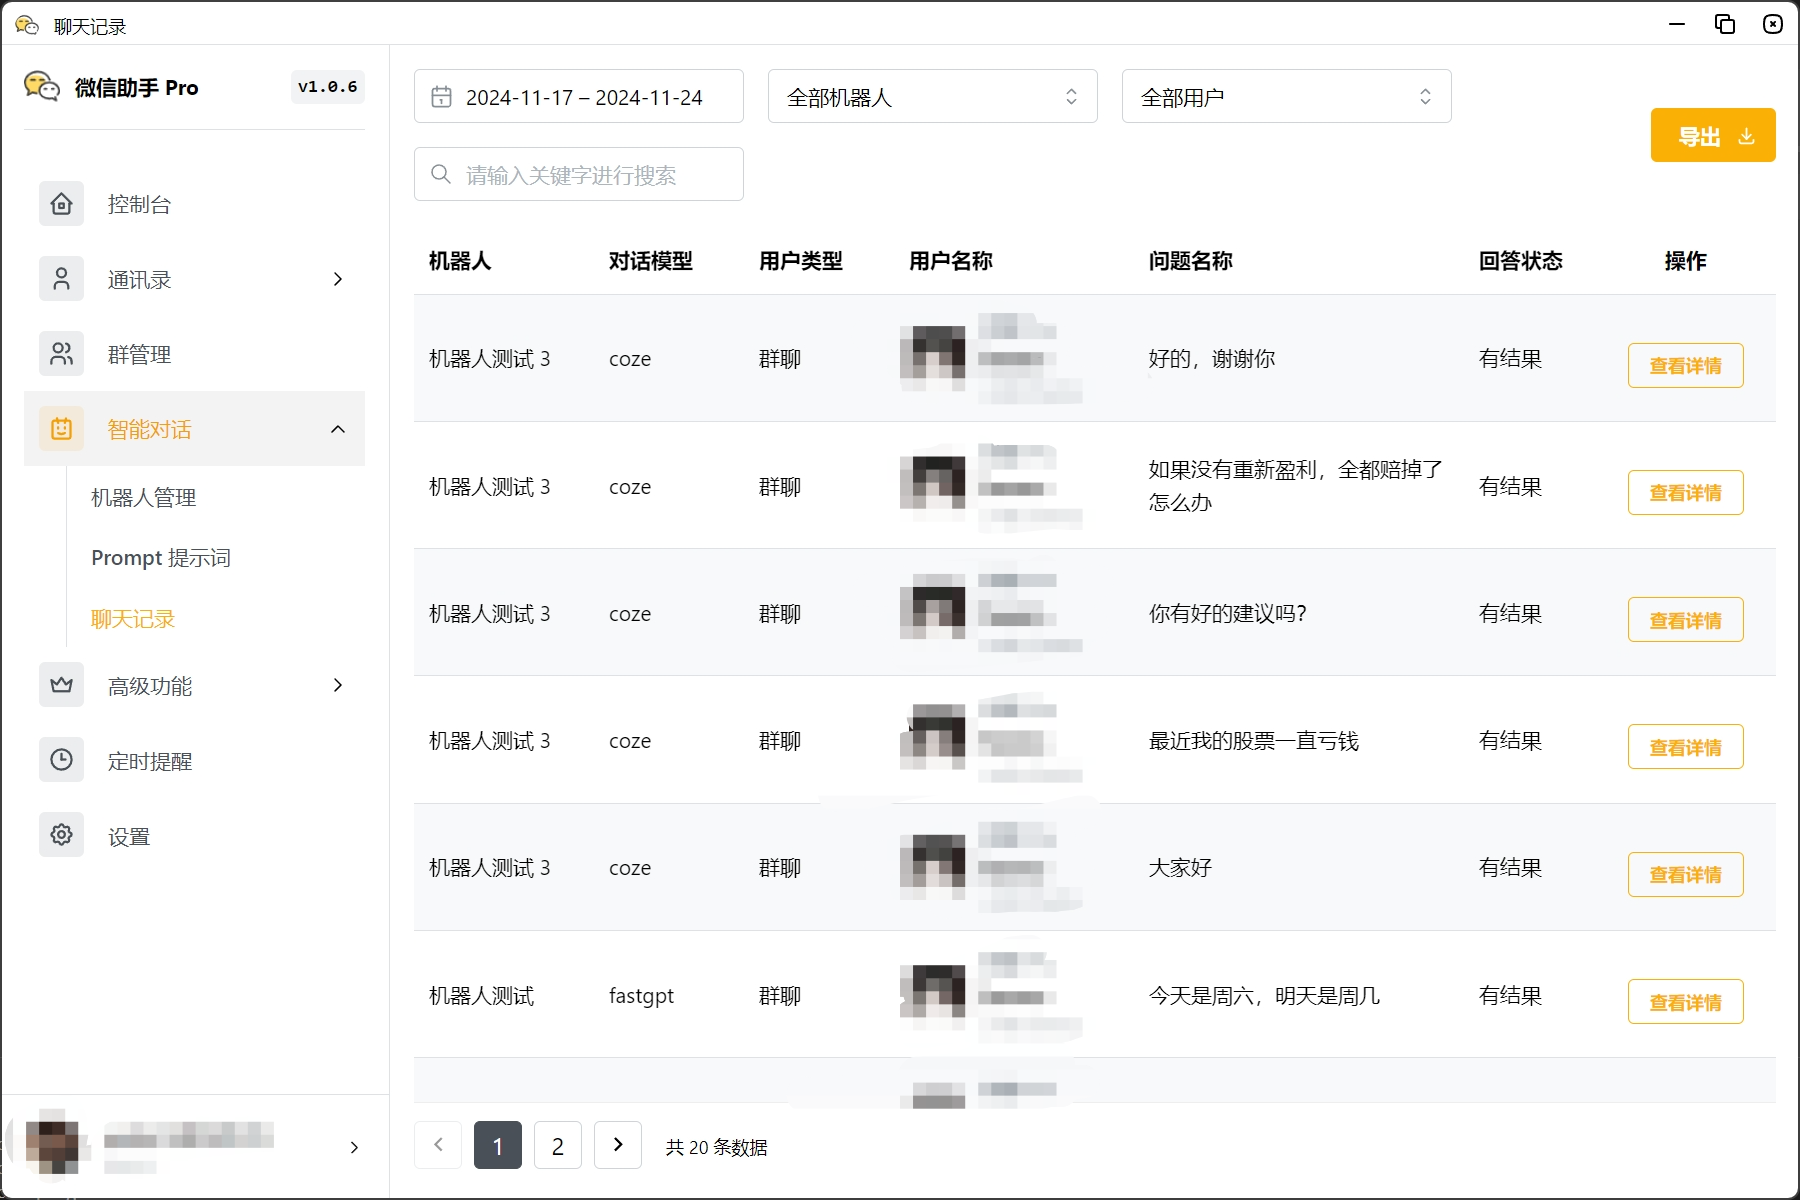Select the 群管理 group management icon
Screen dimensions: 1800x1200
61,354
